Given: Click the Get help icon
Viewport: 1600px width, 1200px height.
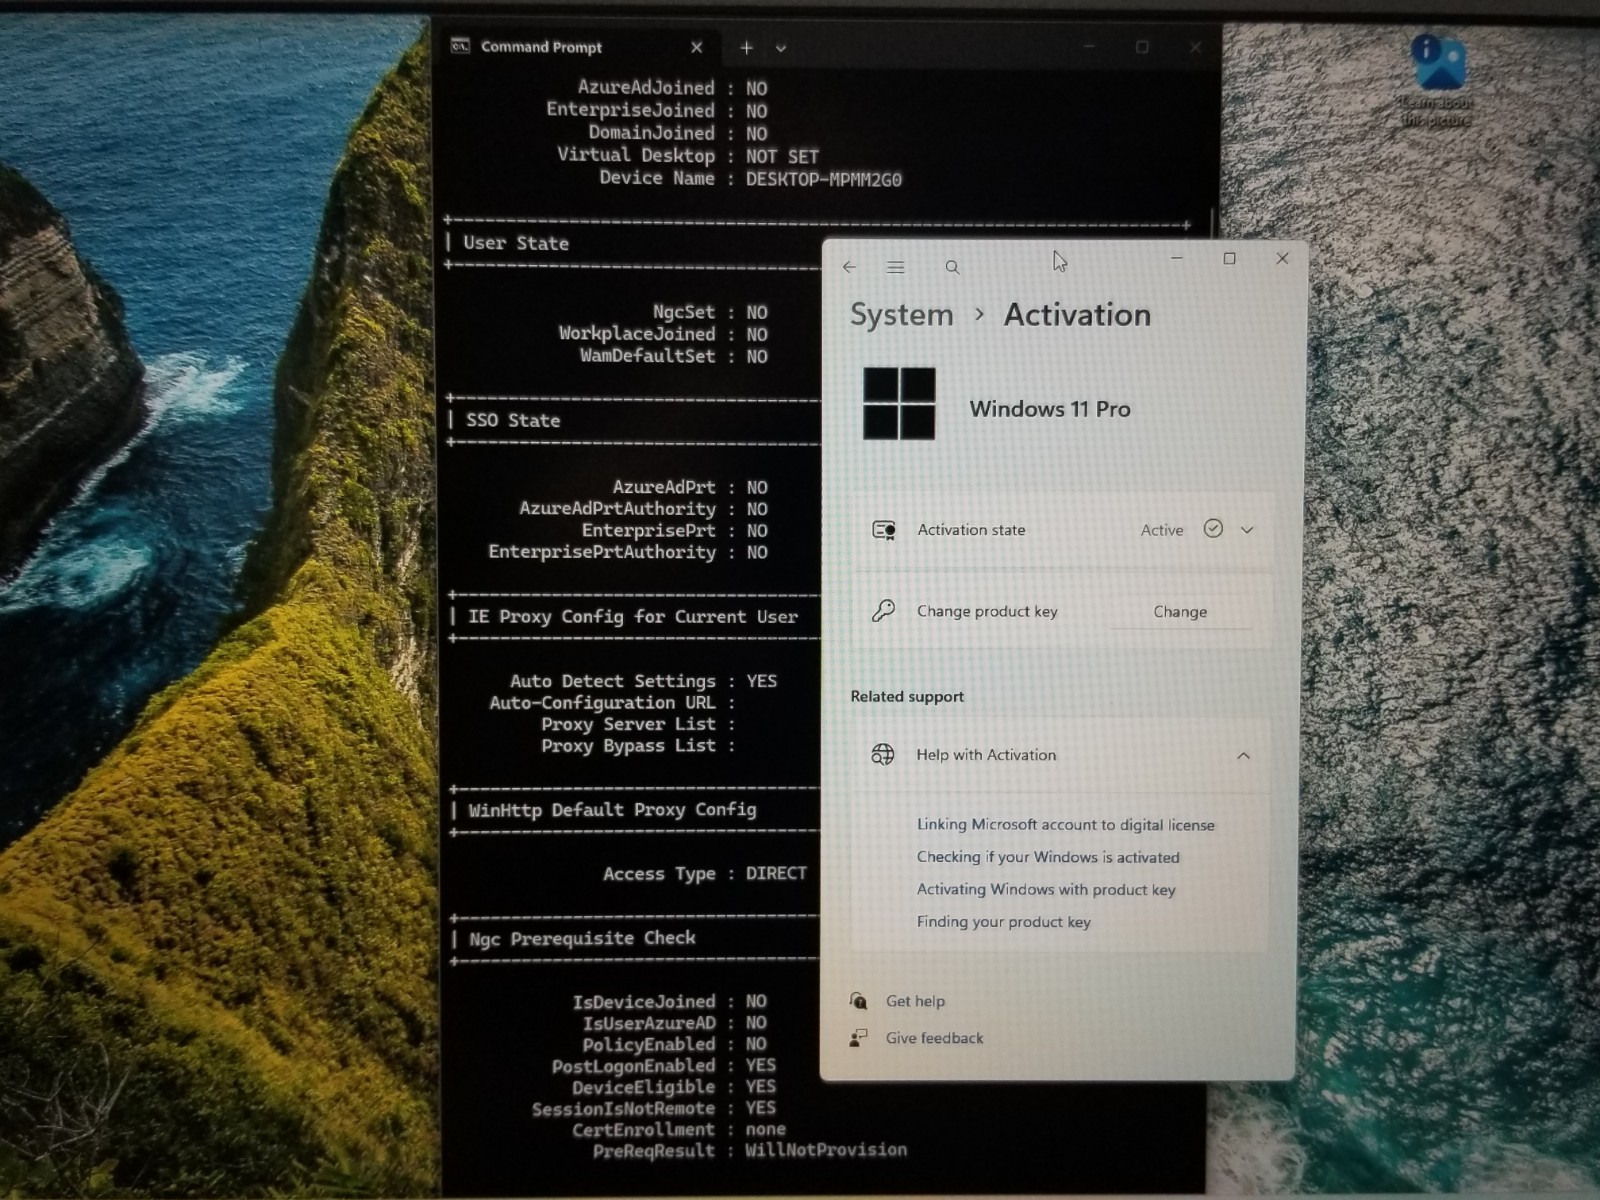Looking at the screenshot, I should tap(858, 1001).
